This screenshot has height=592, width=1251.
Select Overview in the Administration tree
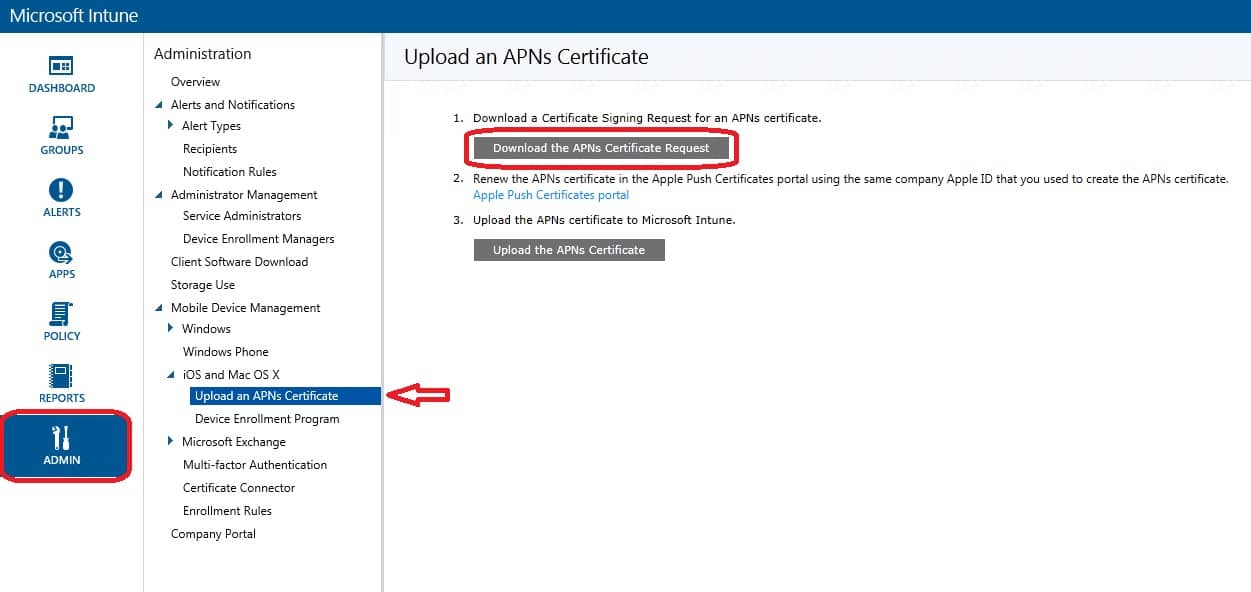(x=195, y=82)
